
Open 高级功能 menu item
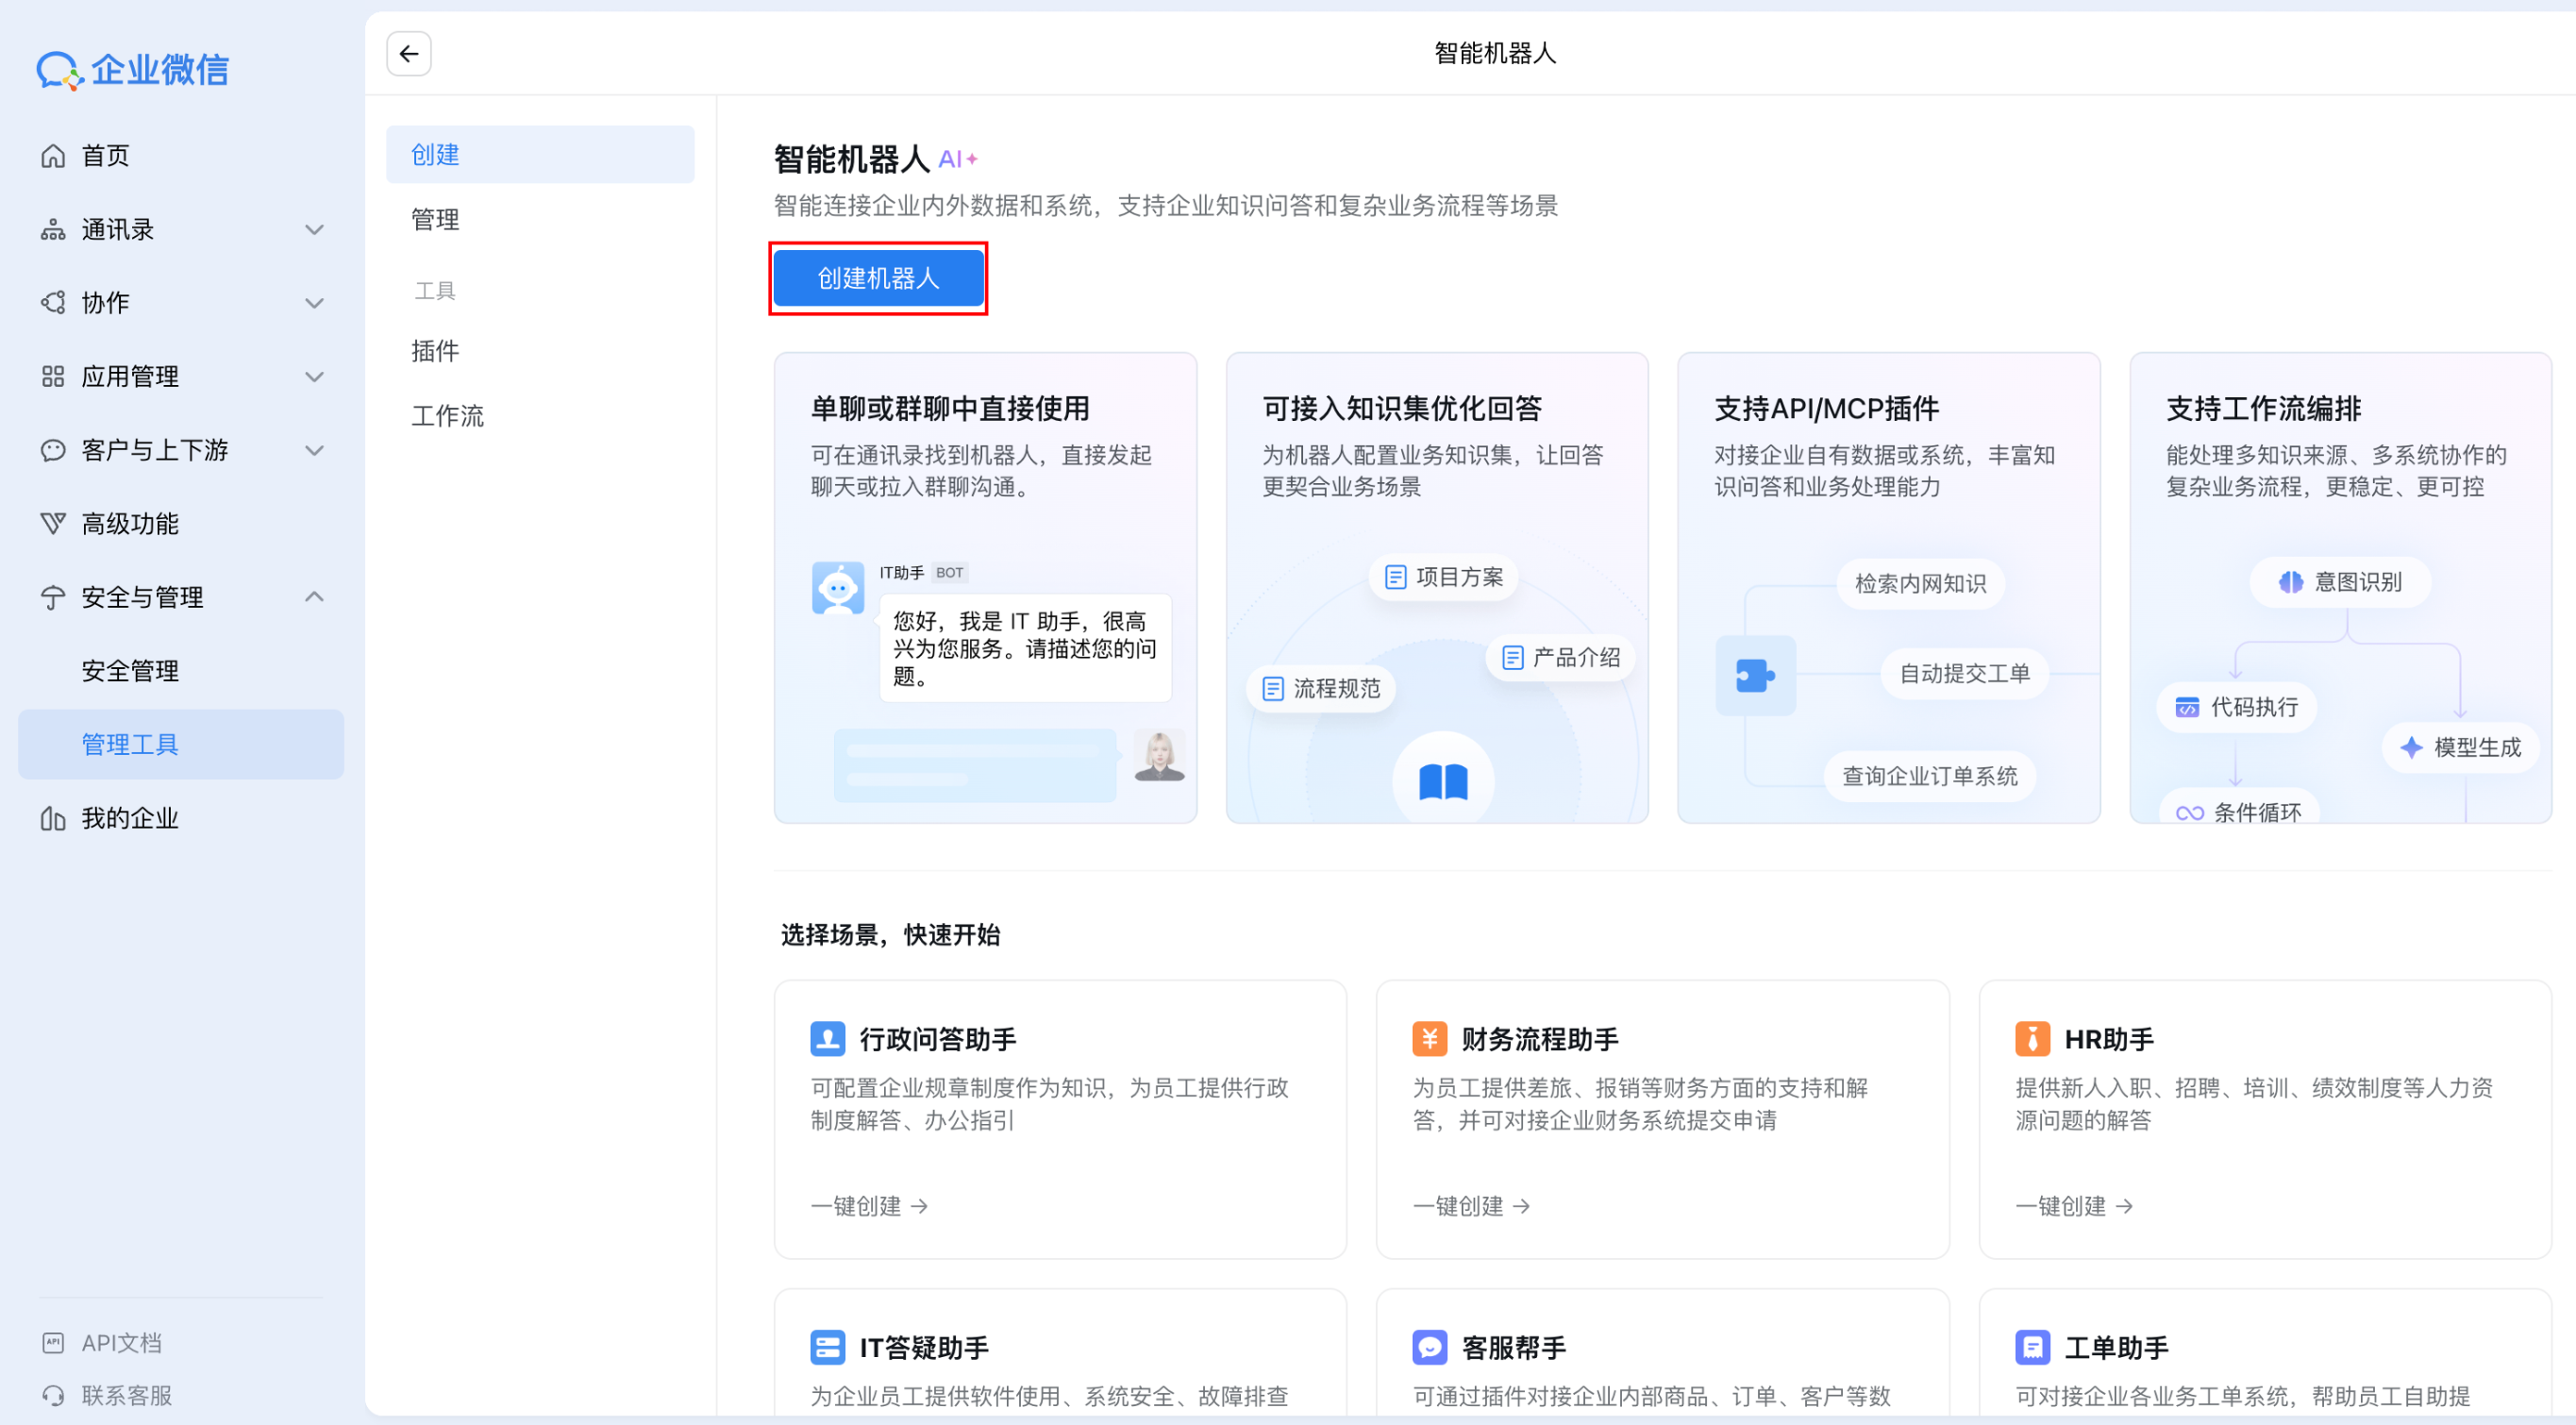click(181, 524)
